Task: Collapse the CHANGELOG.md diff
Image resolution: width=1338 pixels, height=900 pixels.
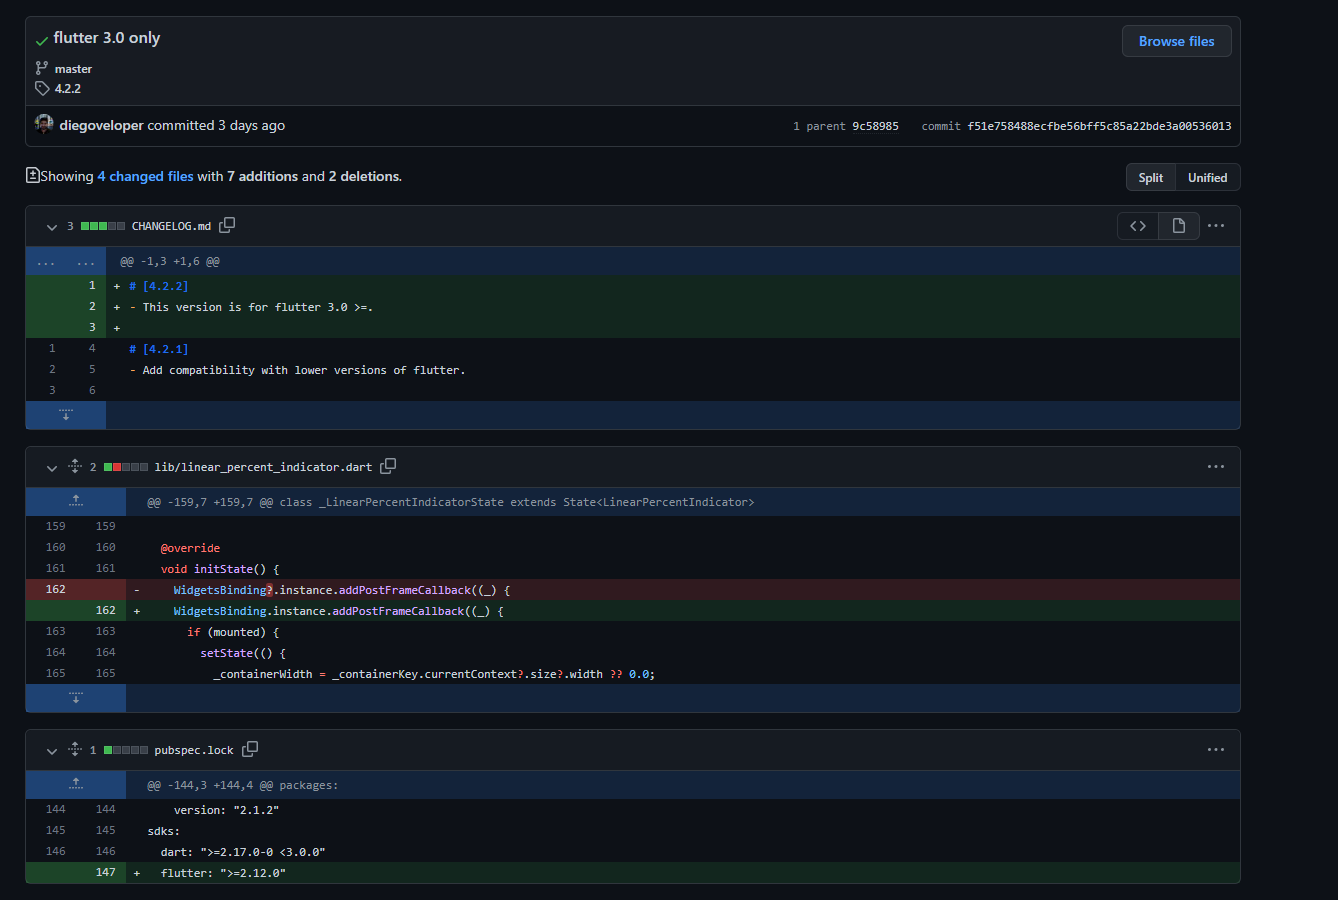Action: [52, 227]
